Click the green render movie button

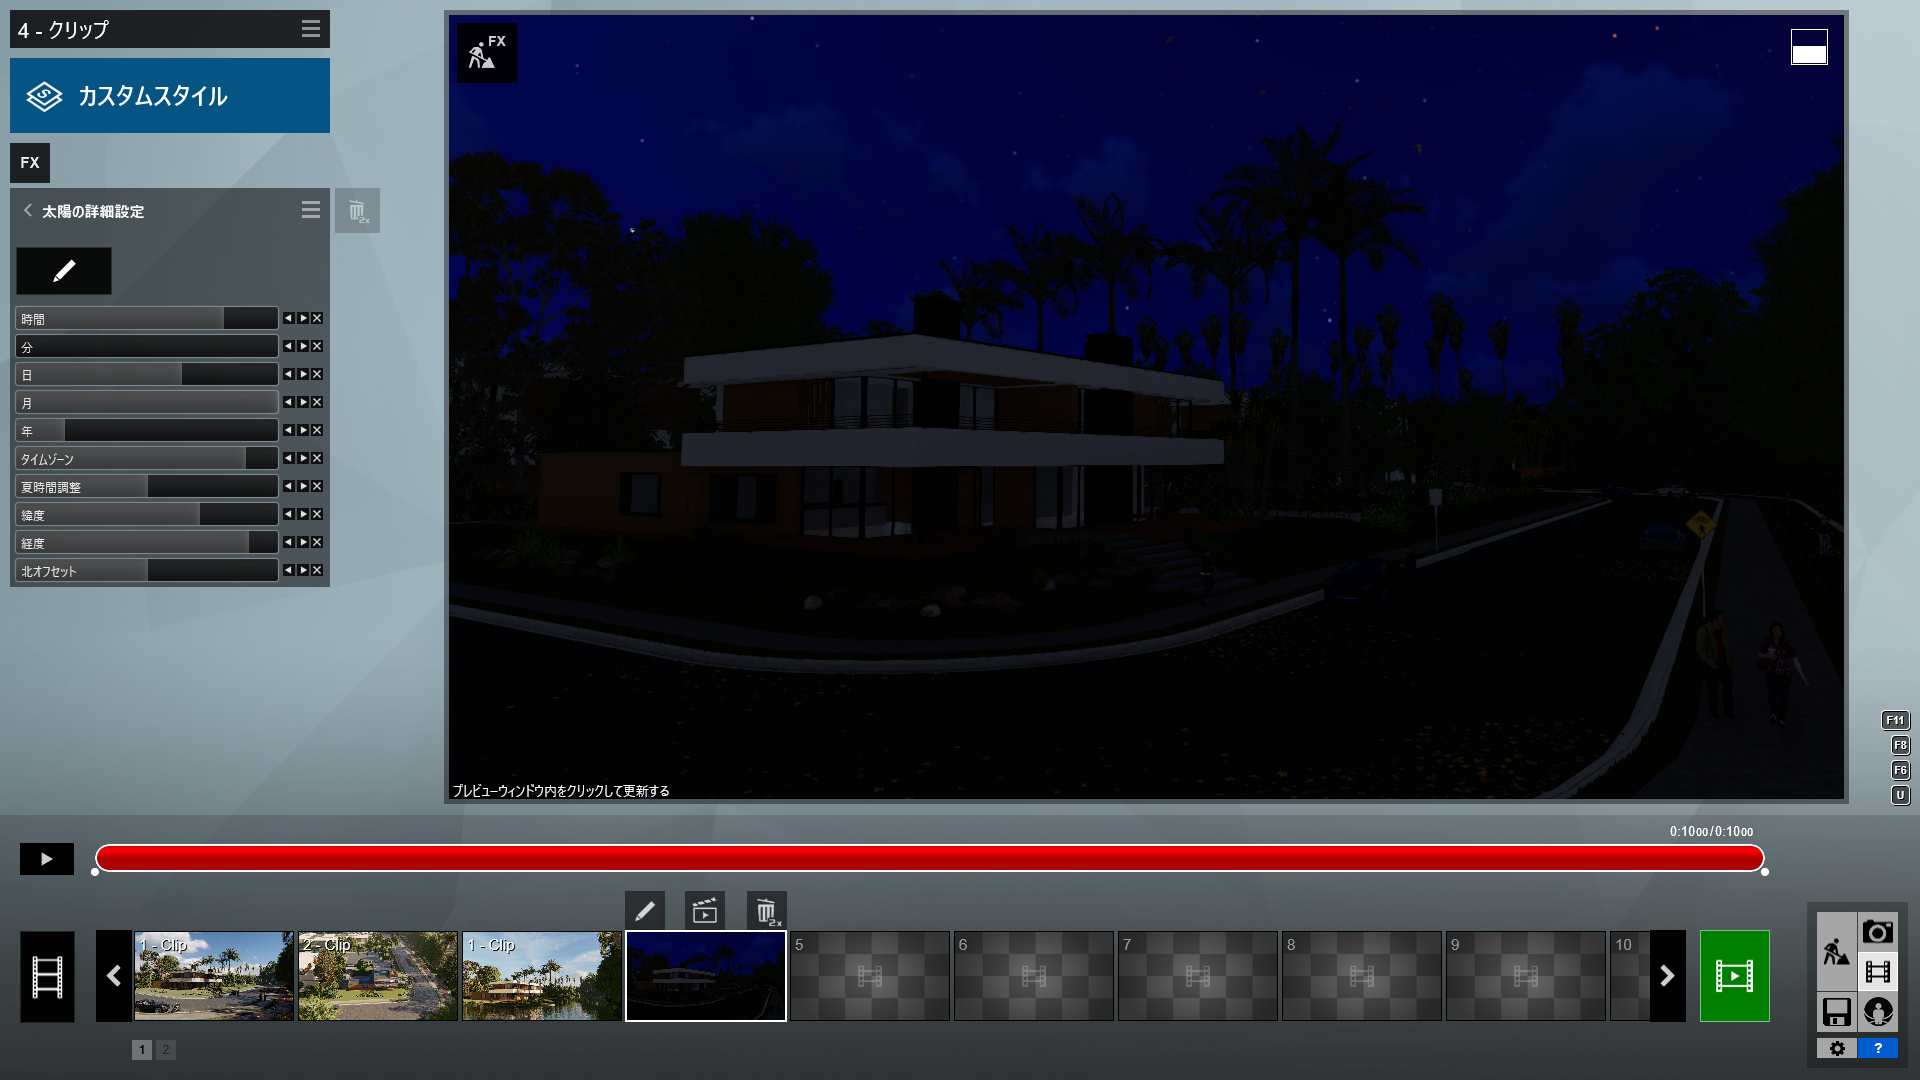point(1734,976)
